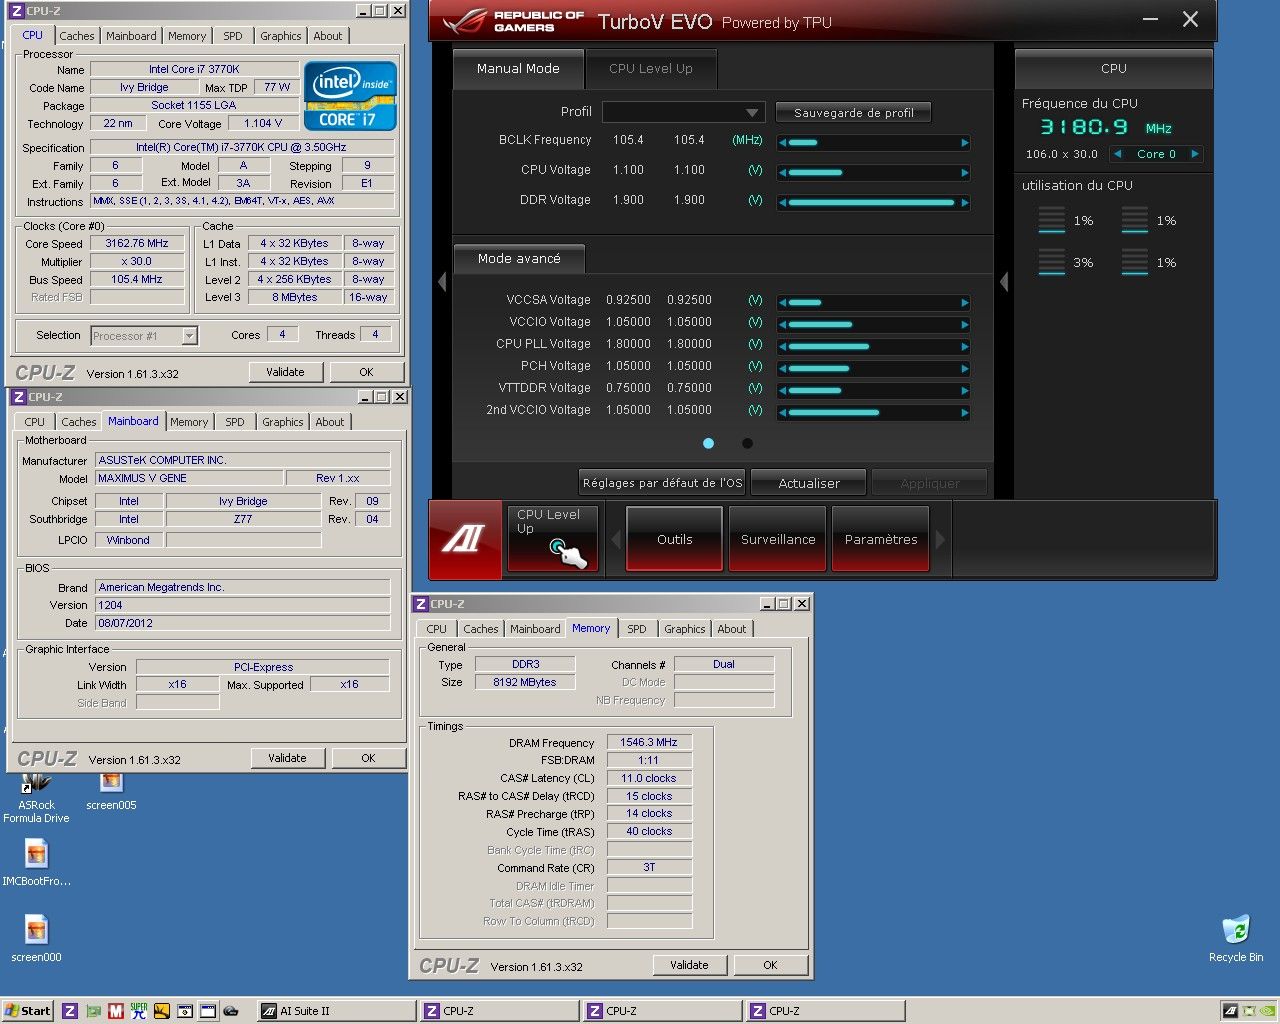Launch Super PI from the quick launch bar
The width and height of the screenshot is (1280, 1024).
point(139,1011)
